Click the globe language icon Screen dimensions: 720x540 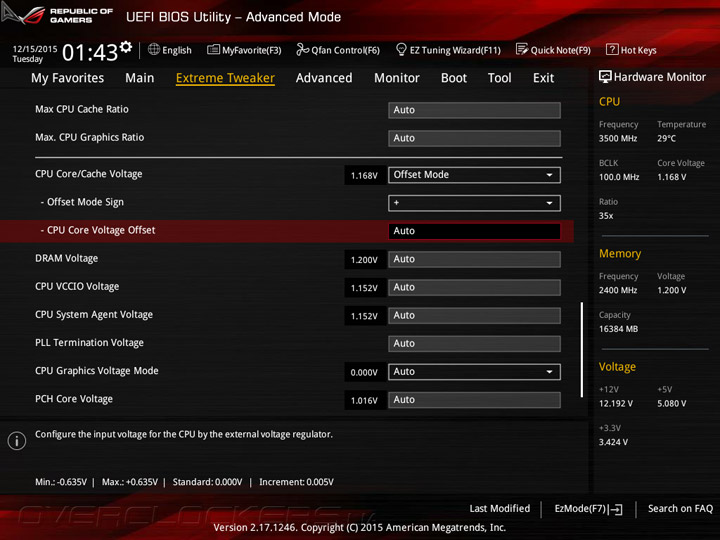[154, 50]
